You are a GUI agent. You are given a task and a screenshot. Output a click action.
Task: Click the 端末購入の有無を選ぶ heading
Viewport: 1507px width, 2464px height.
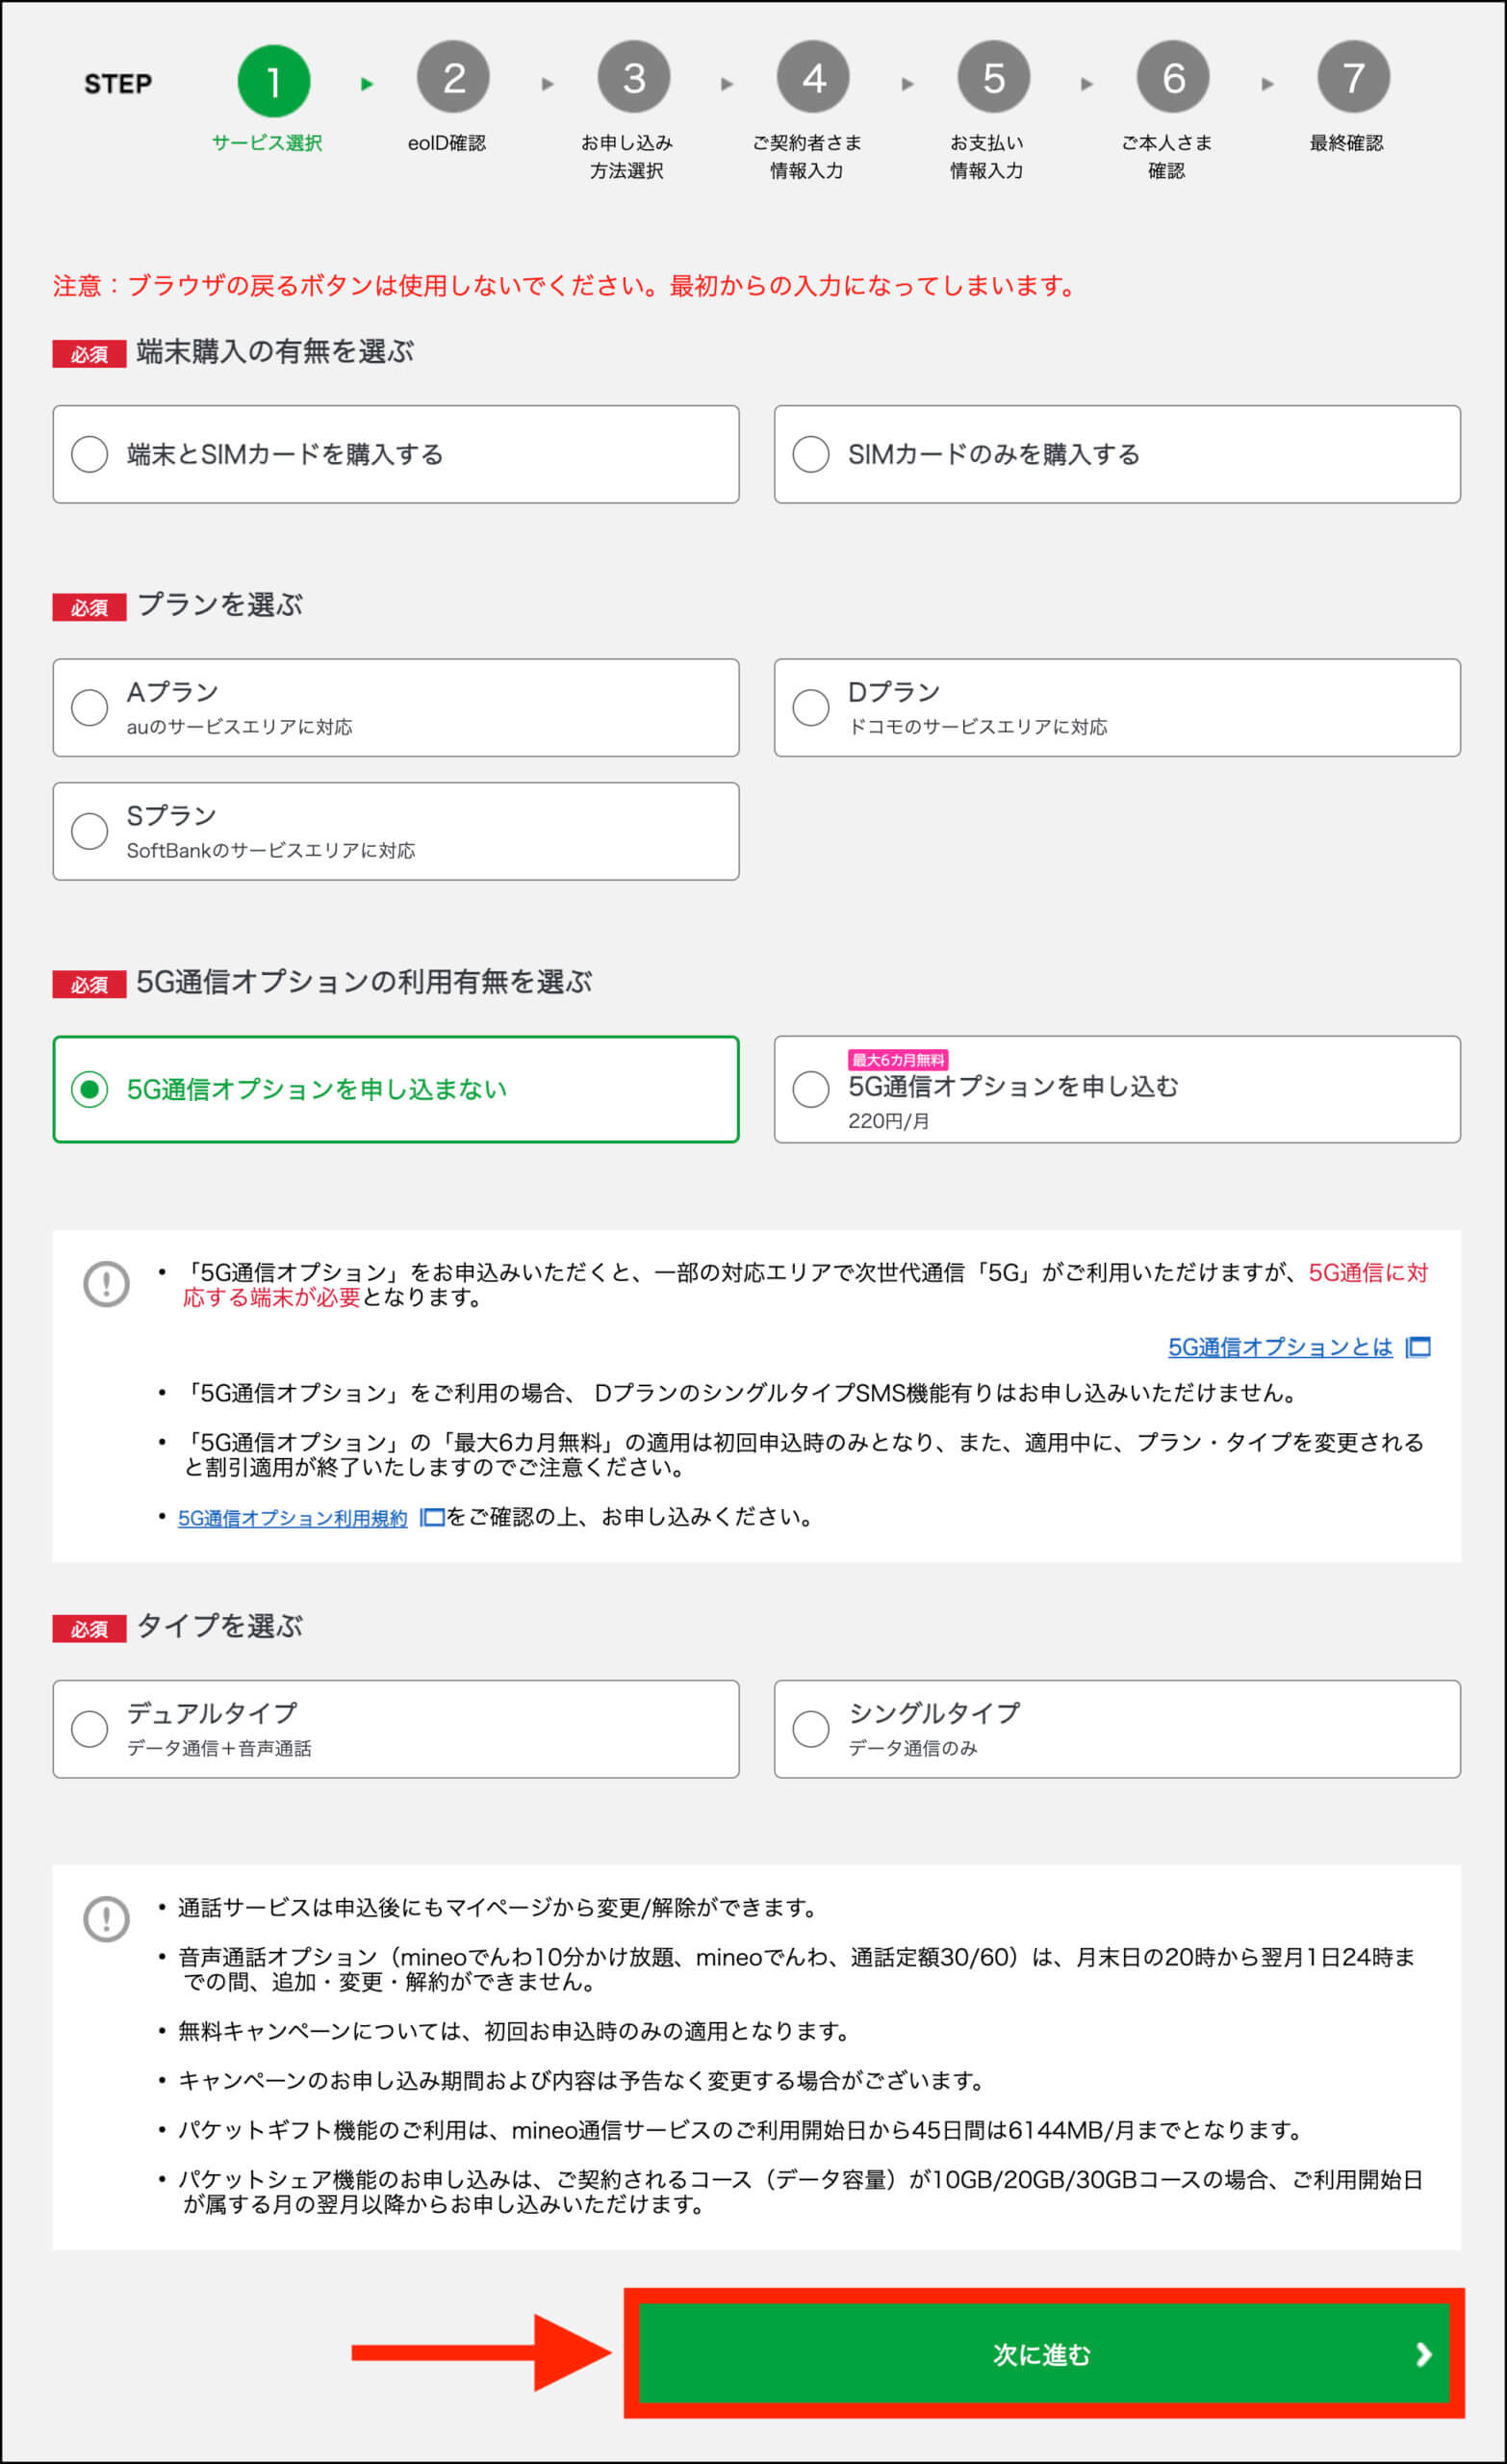[275, 352]
